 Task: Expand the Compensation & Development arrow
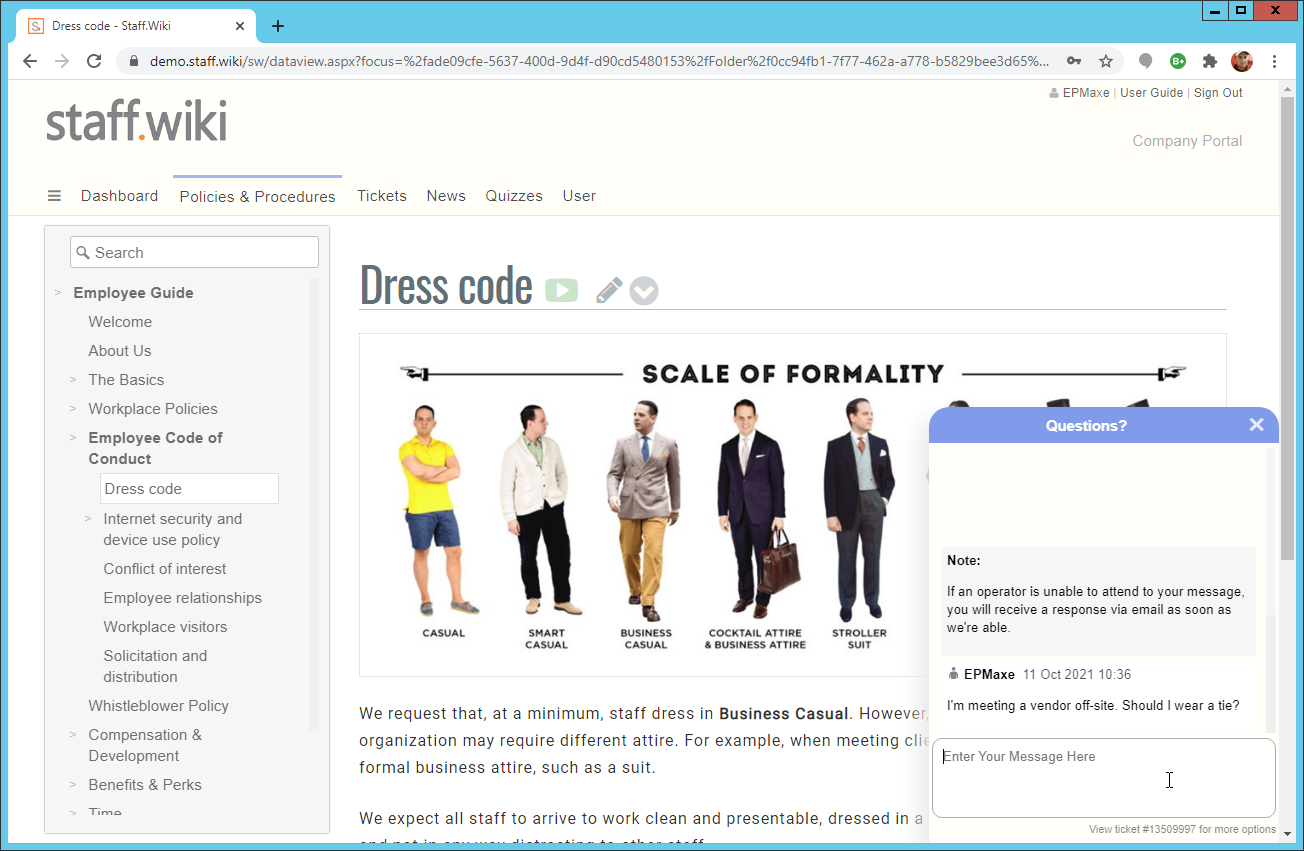pyautogui.click(x=73, y=735)
